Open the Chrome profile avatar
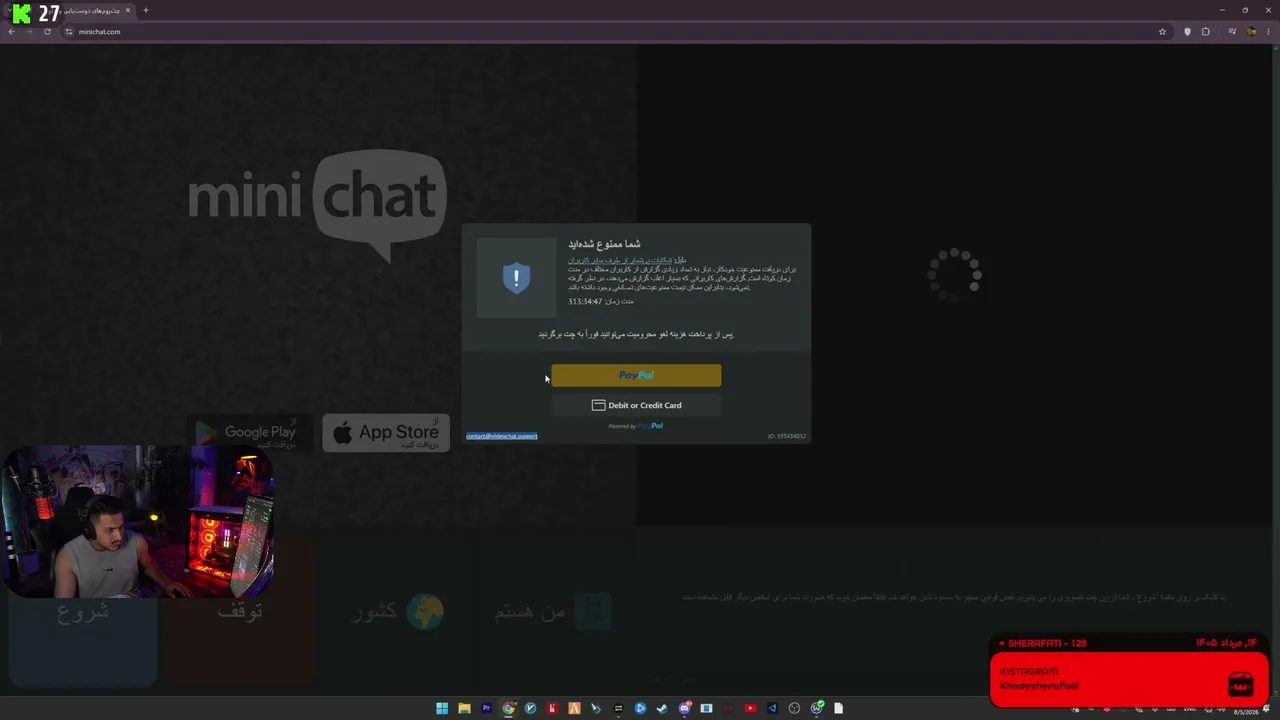 point(1251,32)
